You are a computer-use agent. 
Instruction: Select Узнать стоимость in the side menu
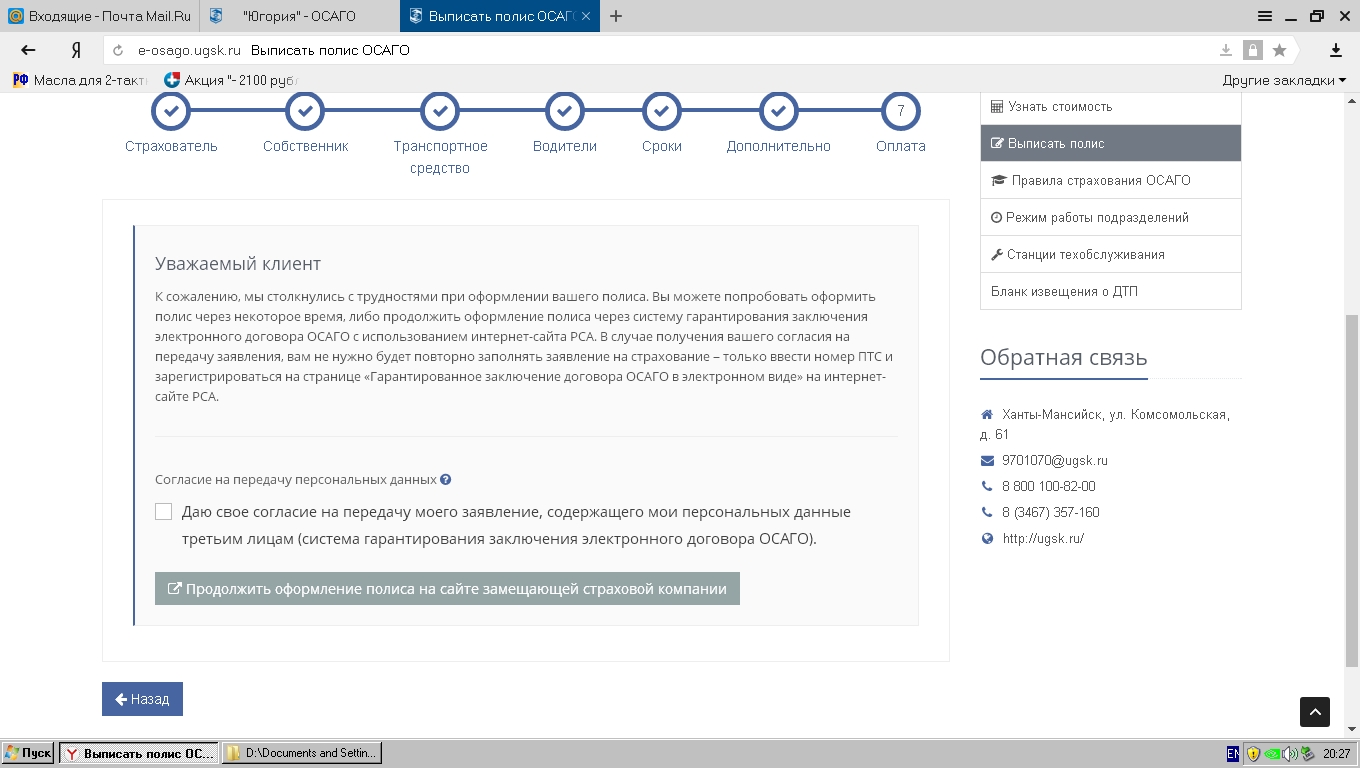pyautogui.click(x=1059, y=106)
